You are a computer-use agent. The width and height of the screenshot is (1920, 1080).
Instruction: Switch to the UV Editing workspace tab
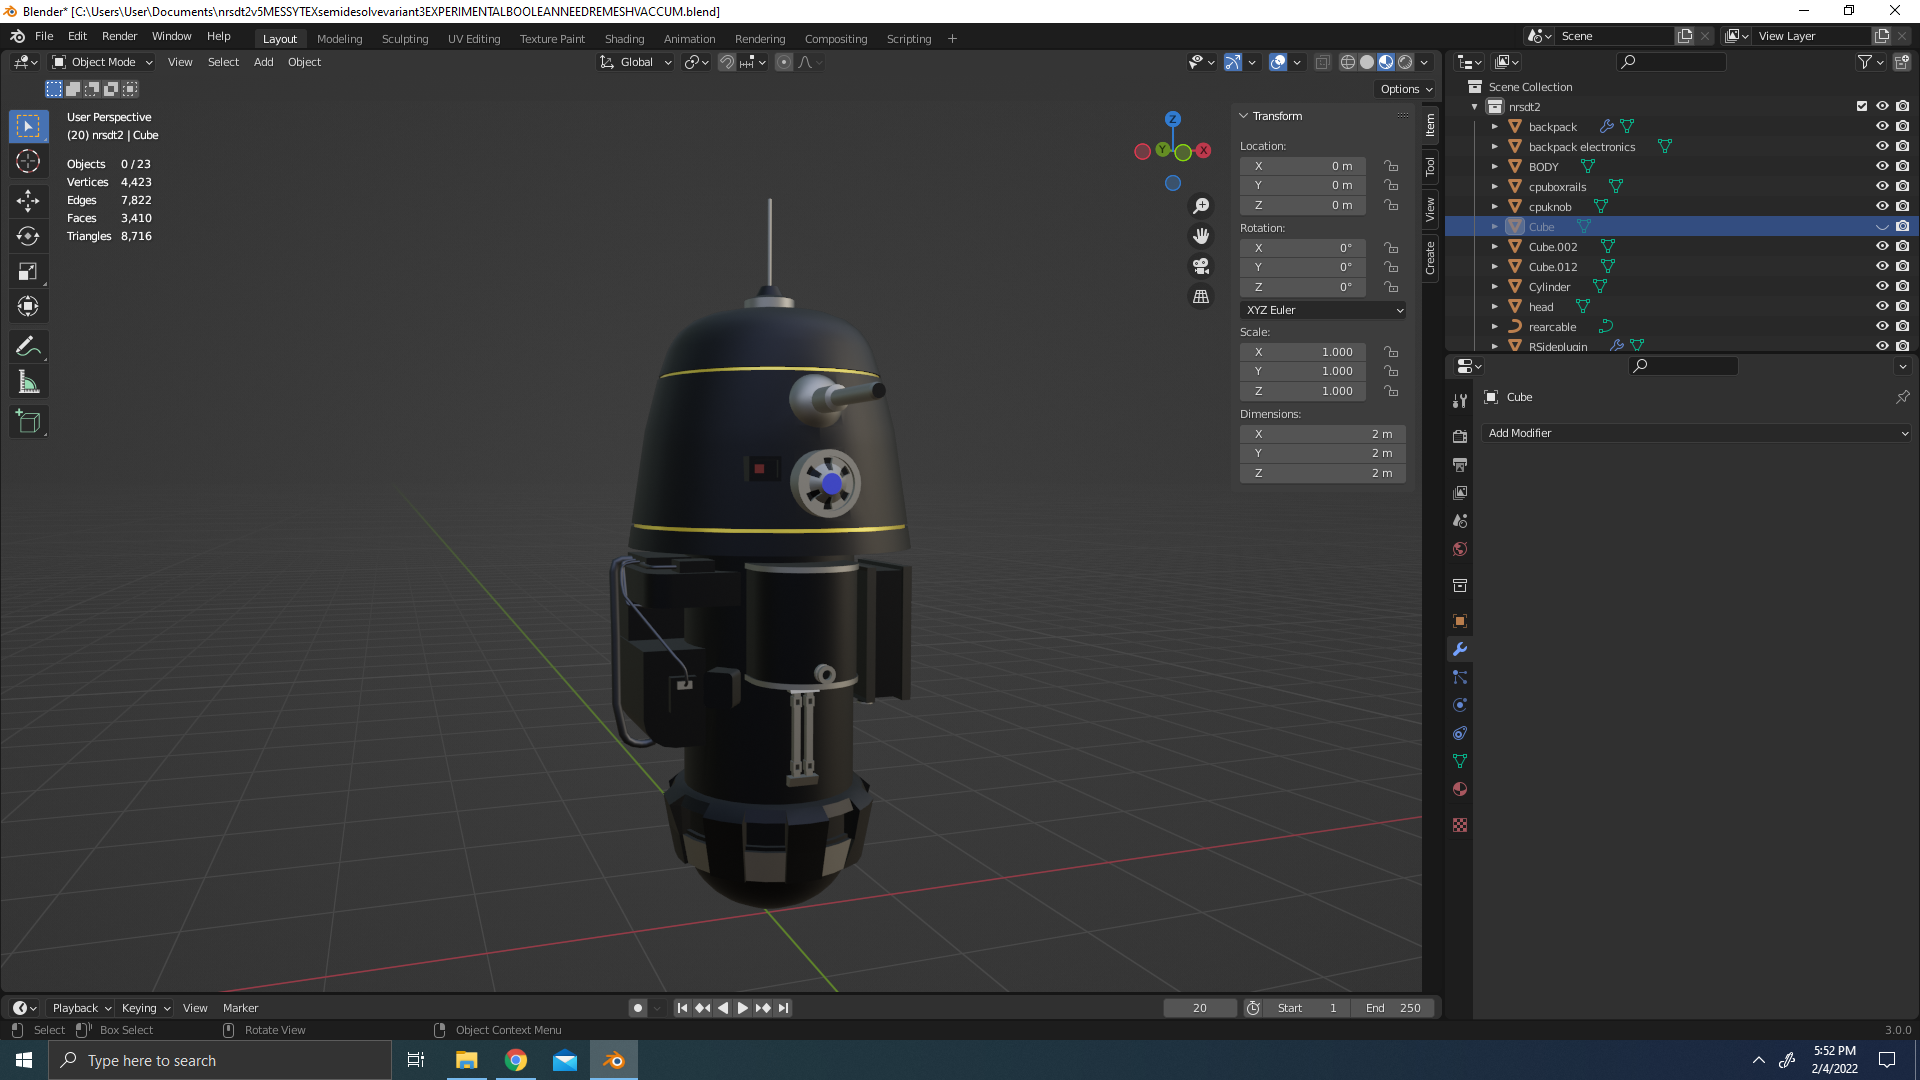pos(474,39)
